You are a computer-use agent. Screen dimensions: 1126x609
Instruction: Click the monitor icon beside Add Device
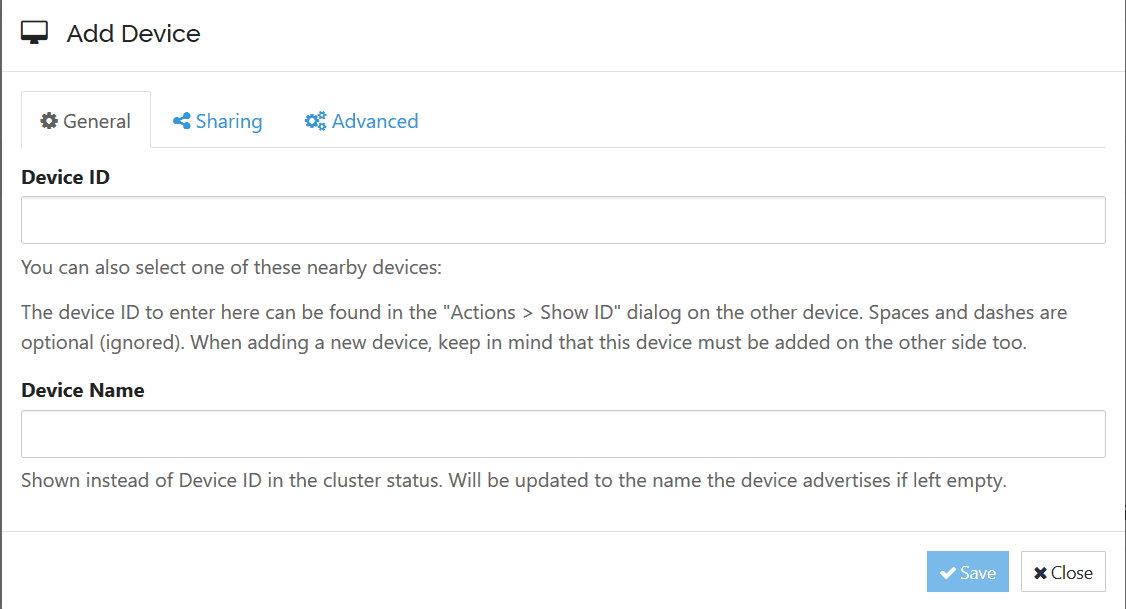[34, 33]
